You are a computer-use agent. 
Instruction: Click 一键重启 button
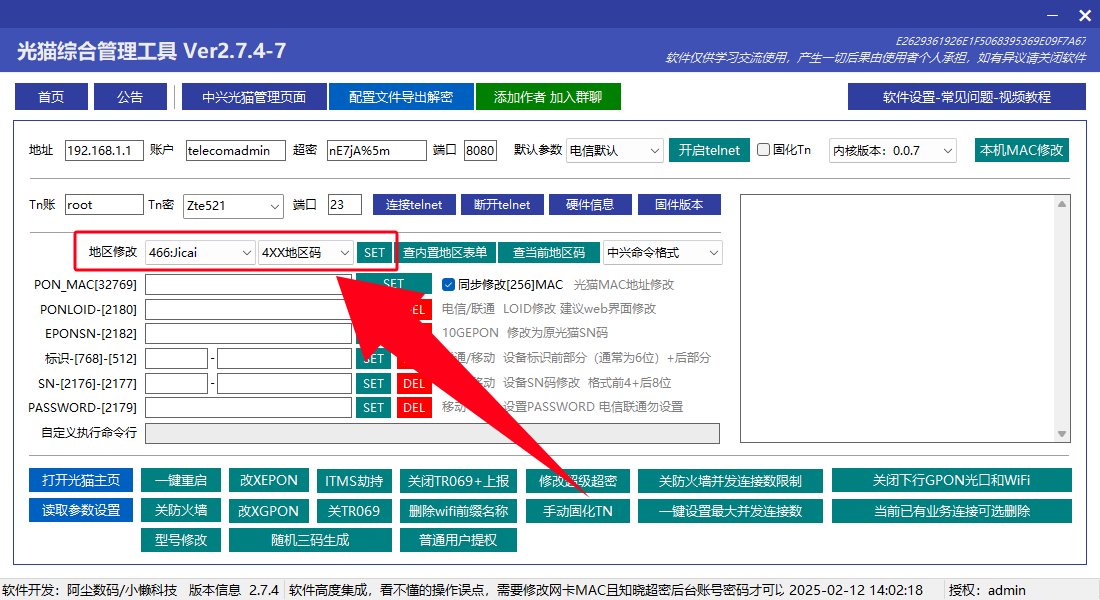coord(181,481)
